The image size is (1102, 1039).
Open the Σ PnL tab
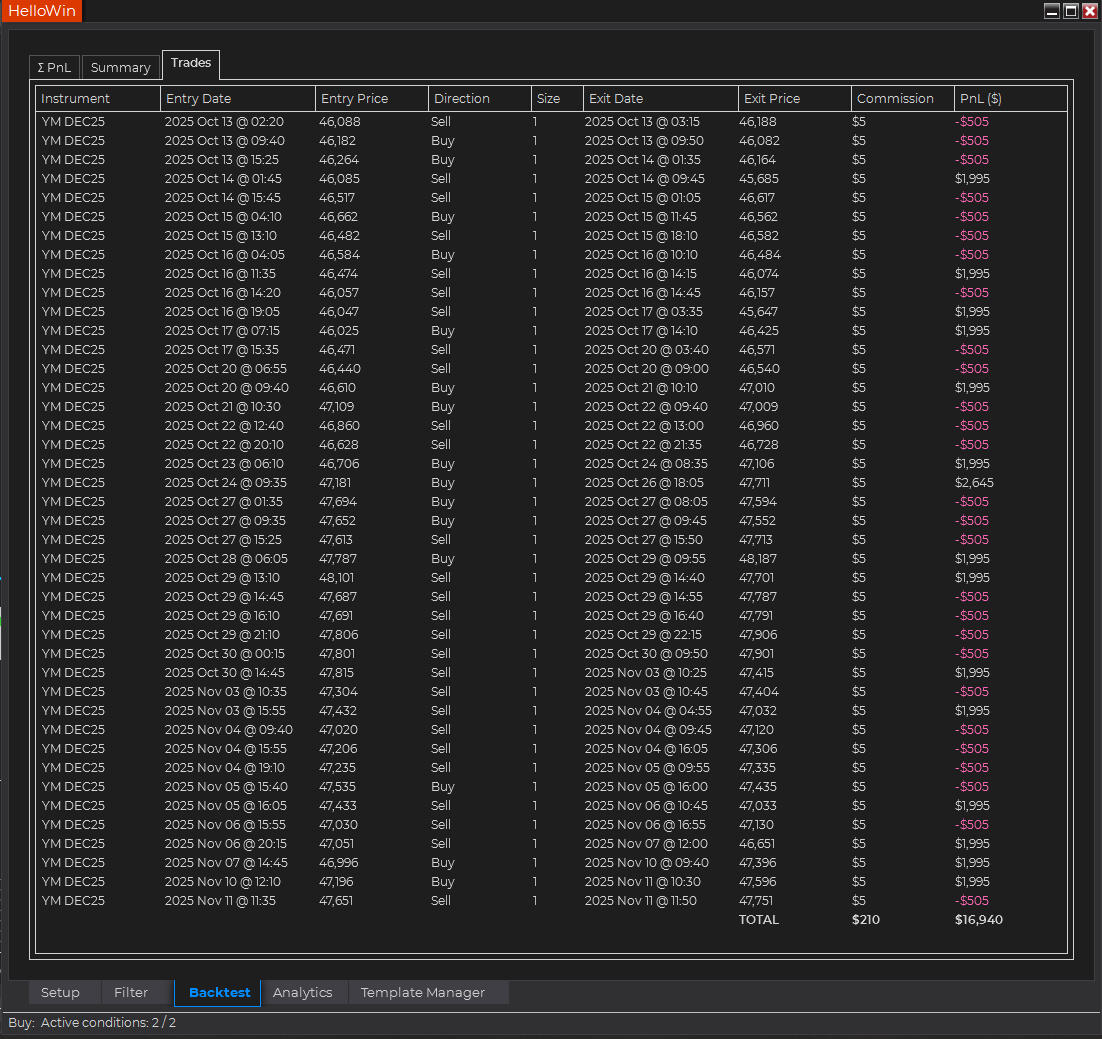(54, 67)
